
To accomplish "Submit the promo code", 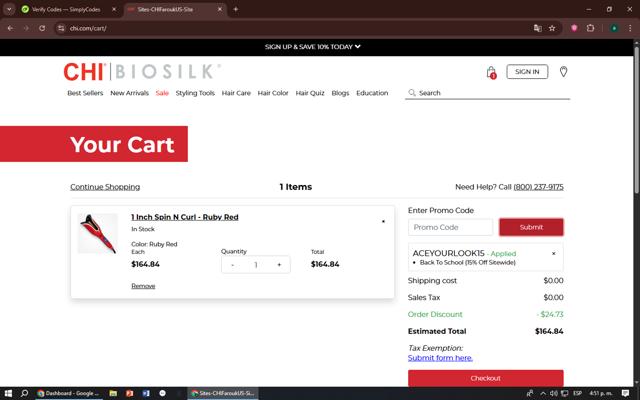I will (x=531, y=227).
